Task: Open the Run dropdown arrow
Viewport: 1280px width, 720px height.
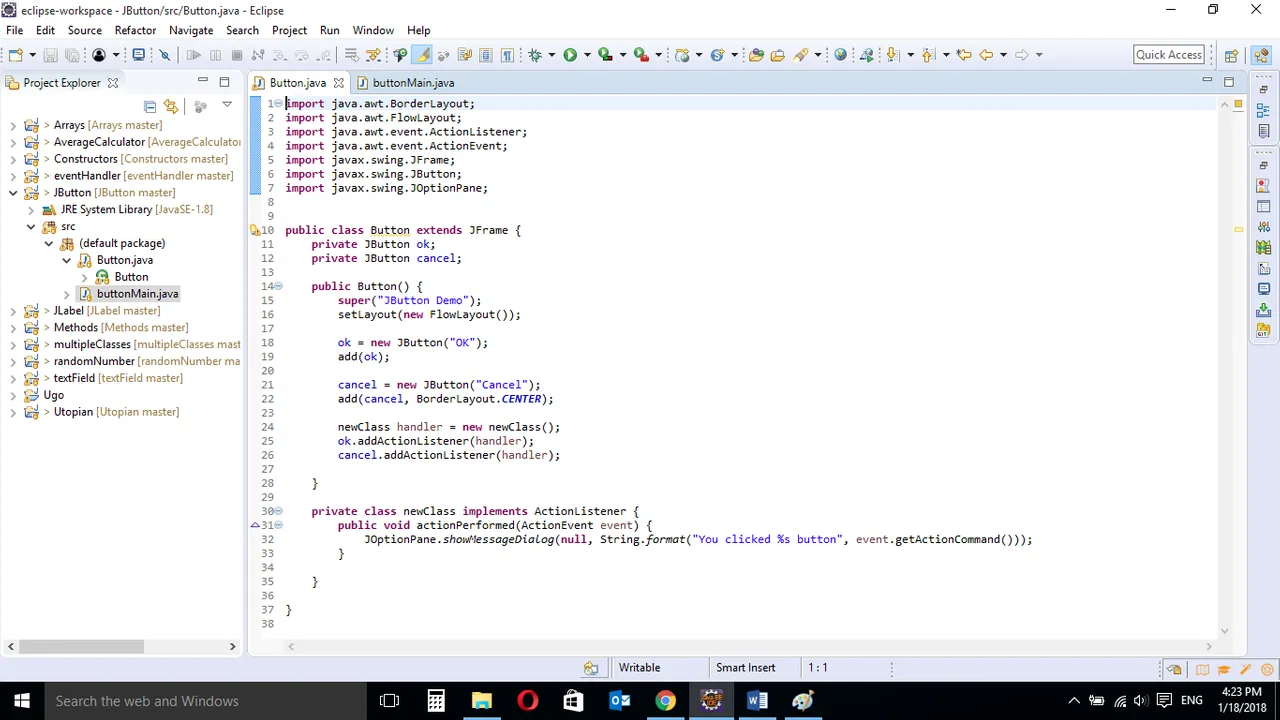Action: [x=587, y=55]
